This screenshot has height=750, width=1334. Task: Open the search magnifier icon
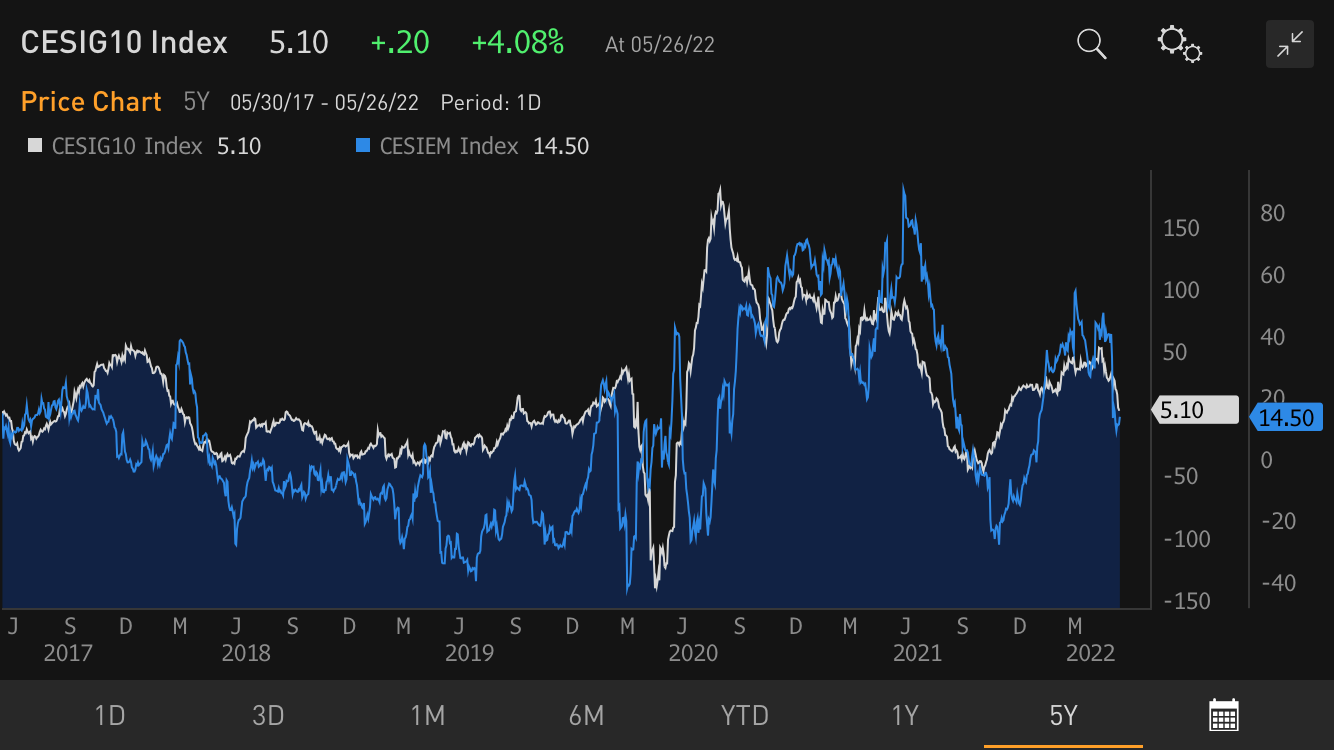1091,44
